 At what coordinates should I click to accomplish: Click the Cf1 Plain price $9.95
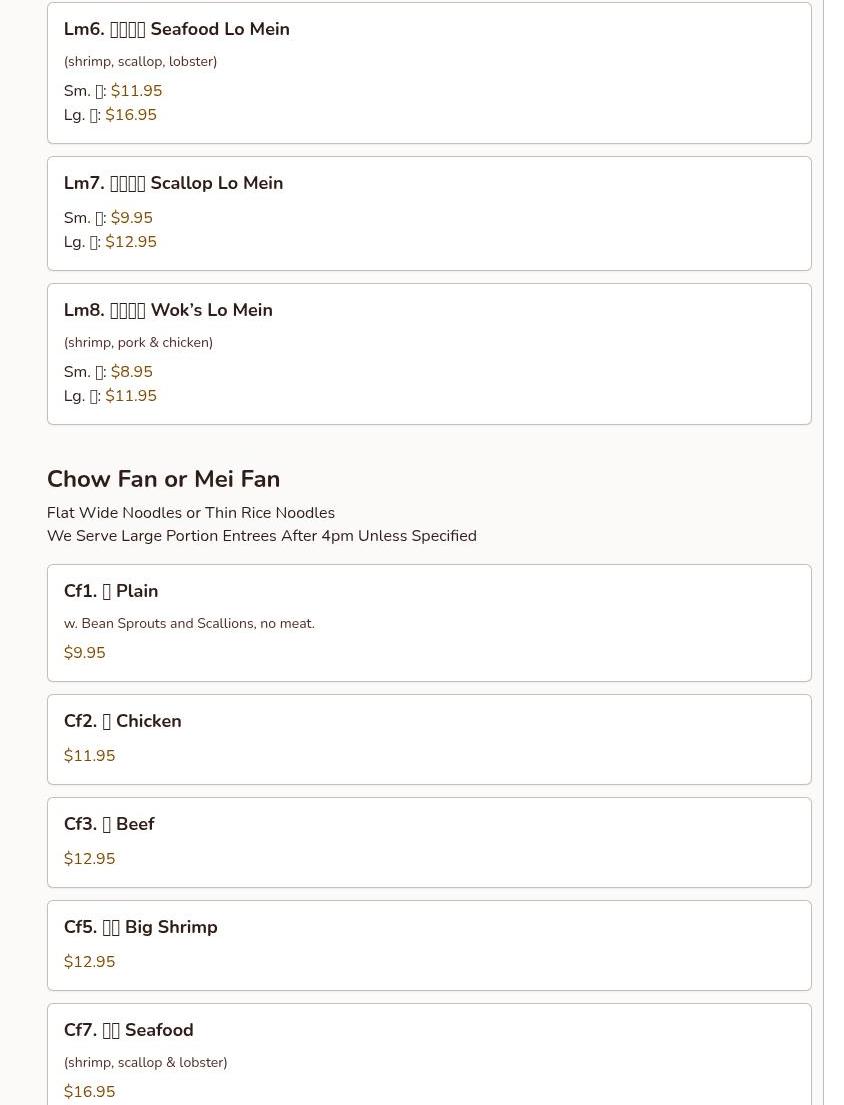coord(85,653)
